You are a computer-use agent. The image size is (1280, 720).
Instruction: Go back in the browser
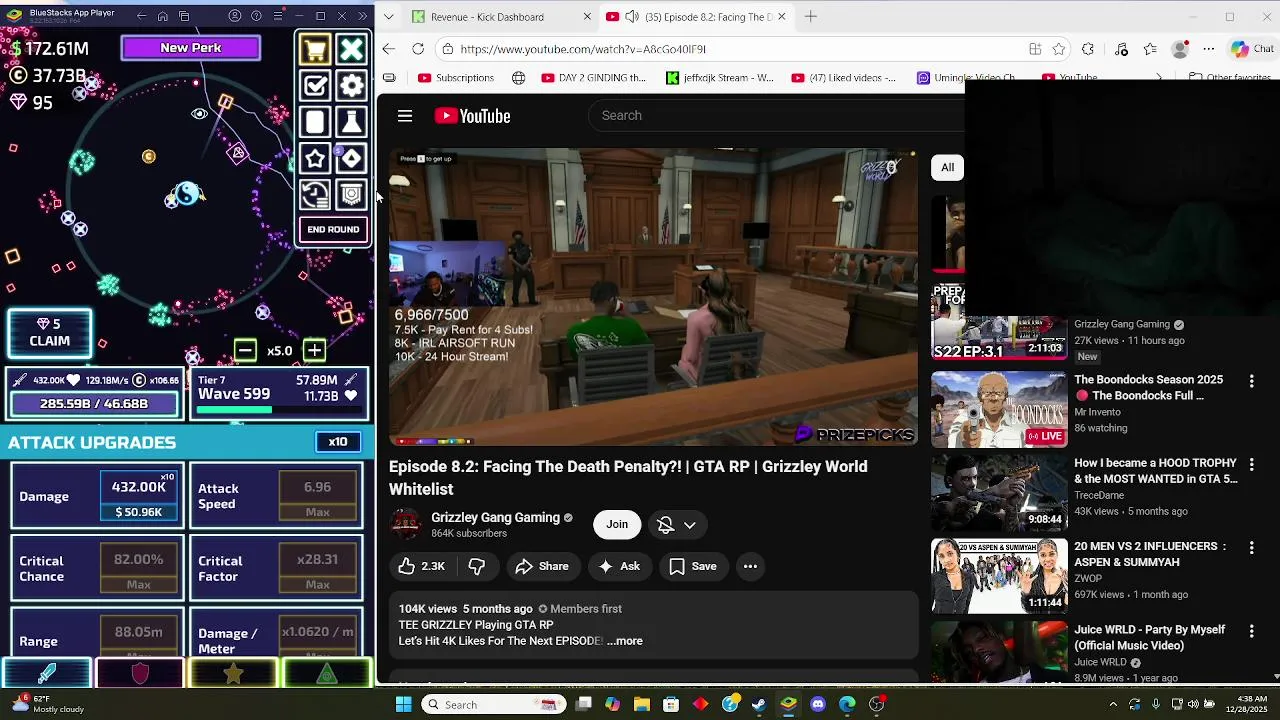click(x=389, y=49)
